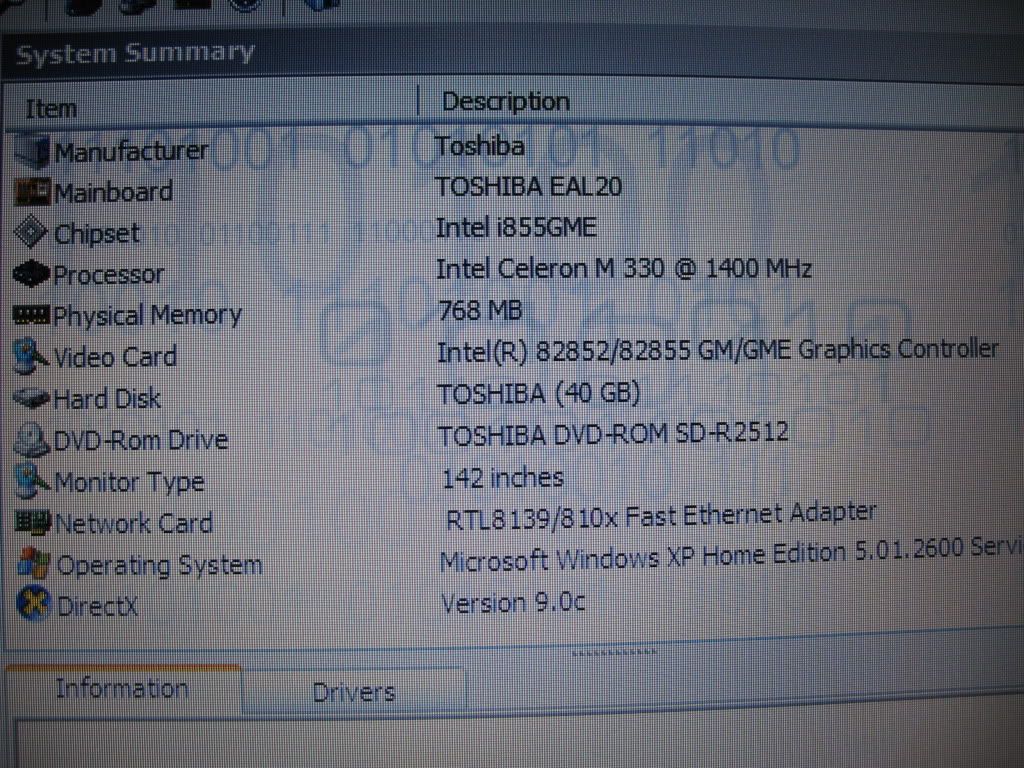Open the Information tab
The image size is (1024, 768).
pos(121,688)
